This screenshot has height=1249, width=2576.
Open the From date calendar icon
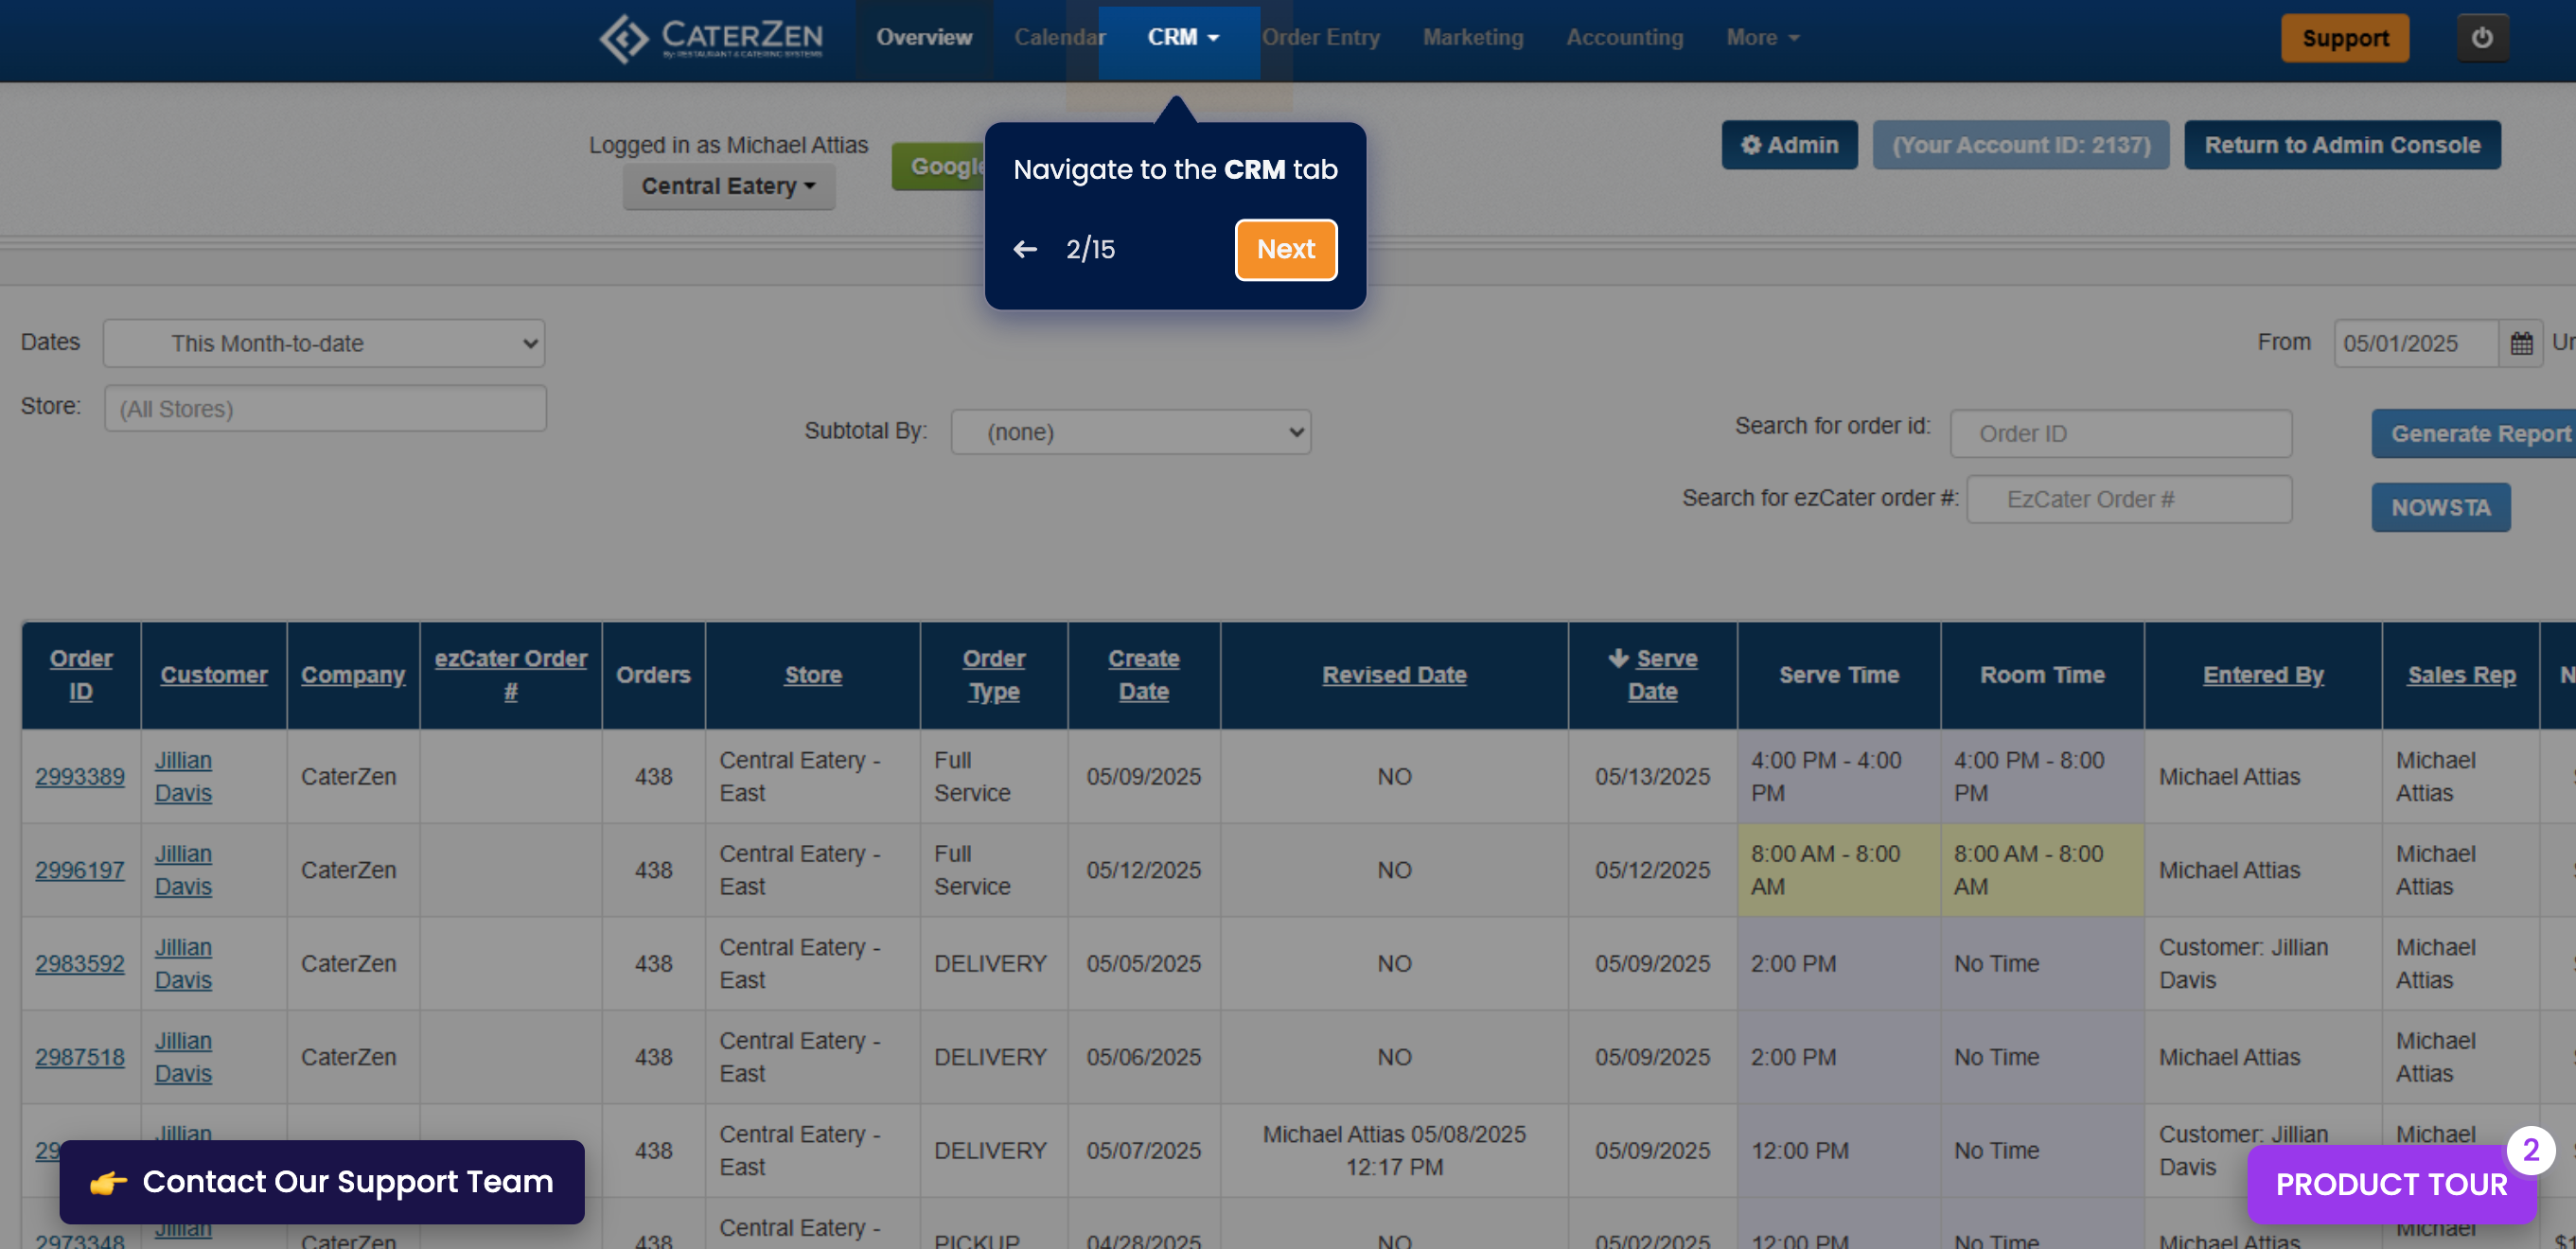point(2520,344)
